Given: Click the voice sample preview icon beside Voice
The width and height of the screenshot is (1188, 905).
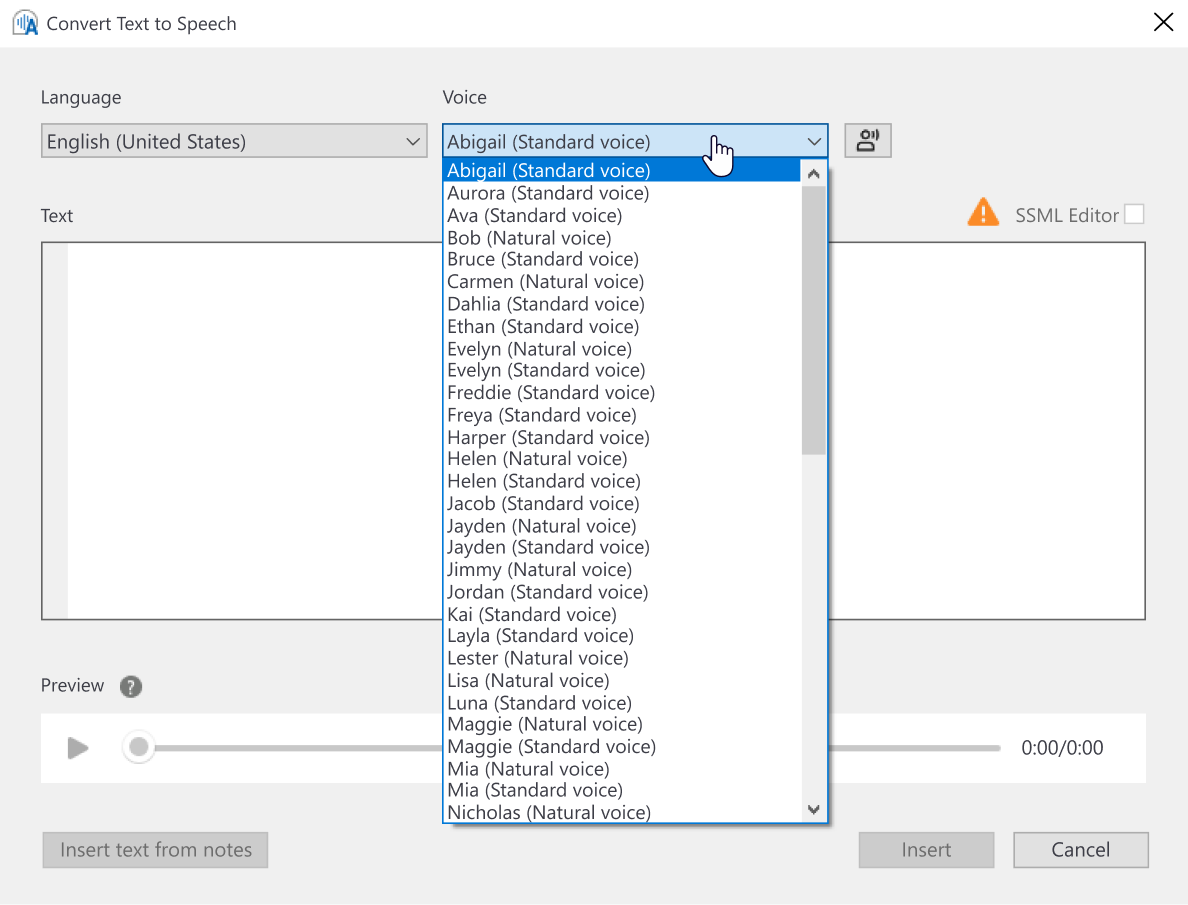Looking at the screenshot, I should point(867,140).
